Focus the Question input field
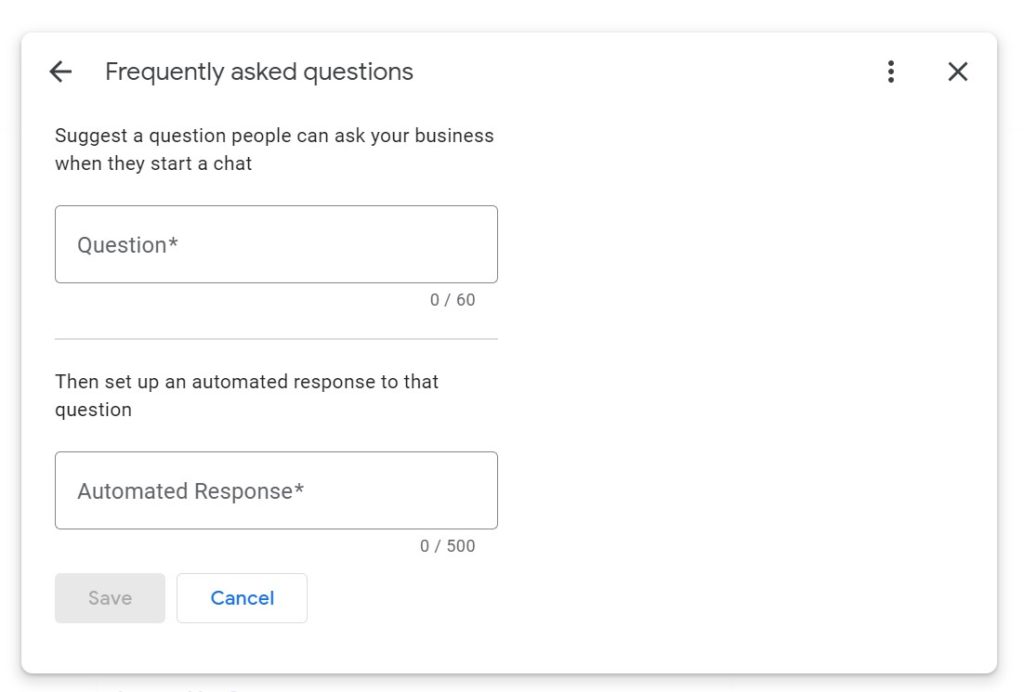This screenshot has height=692, width=1024. pyautogui.click(x=276, y=244)
